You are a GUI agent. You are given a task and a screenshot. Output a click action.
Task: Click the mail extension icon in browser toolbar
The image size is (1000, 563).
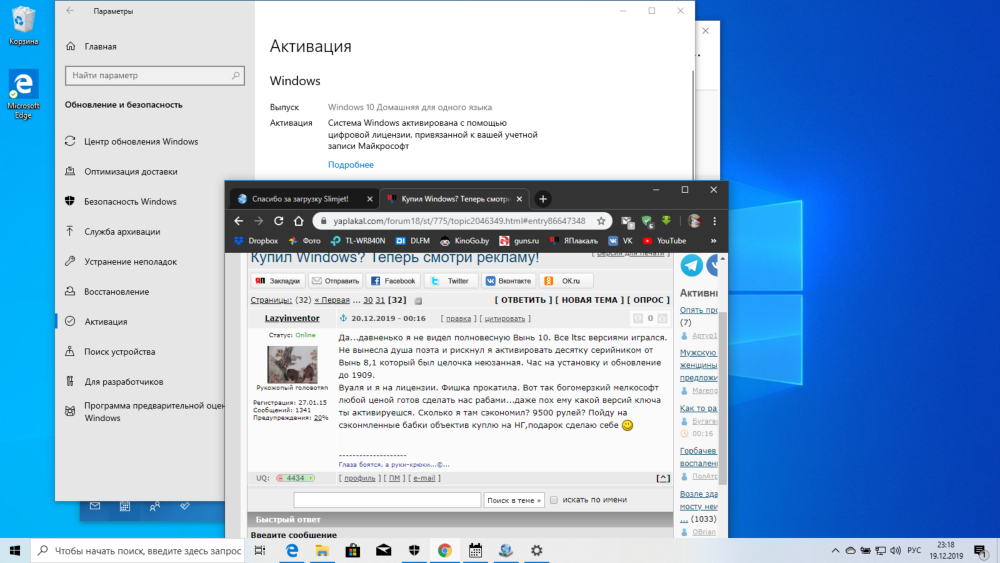(x=628, y=222)
